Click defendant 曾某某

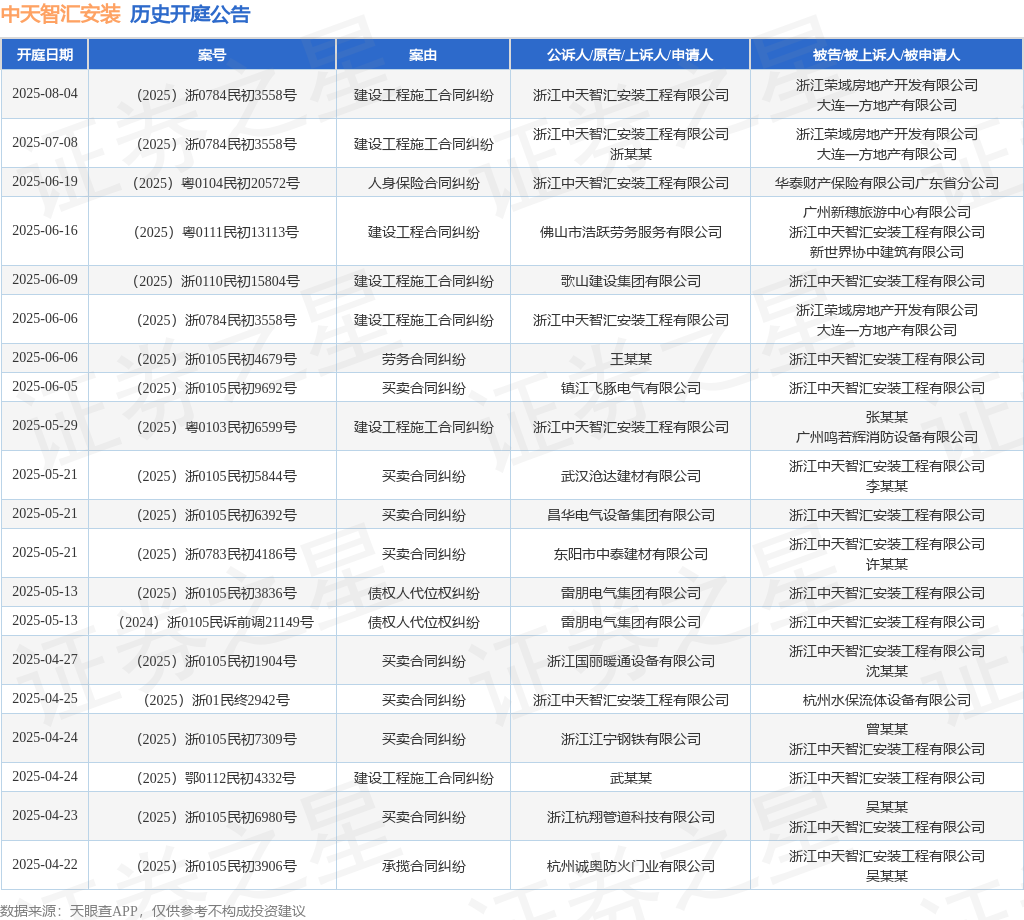[x=887, y=729]
